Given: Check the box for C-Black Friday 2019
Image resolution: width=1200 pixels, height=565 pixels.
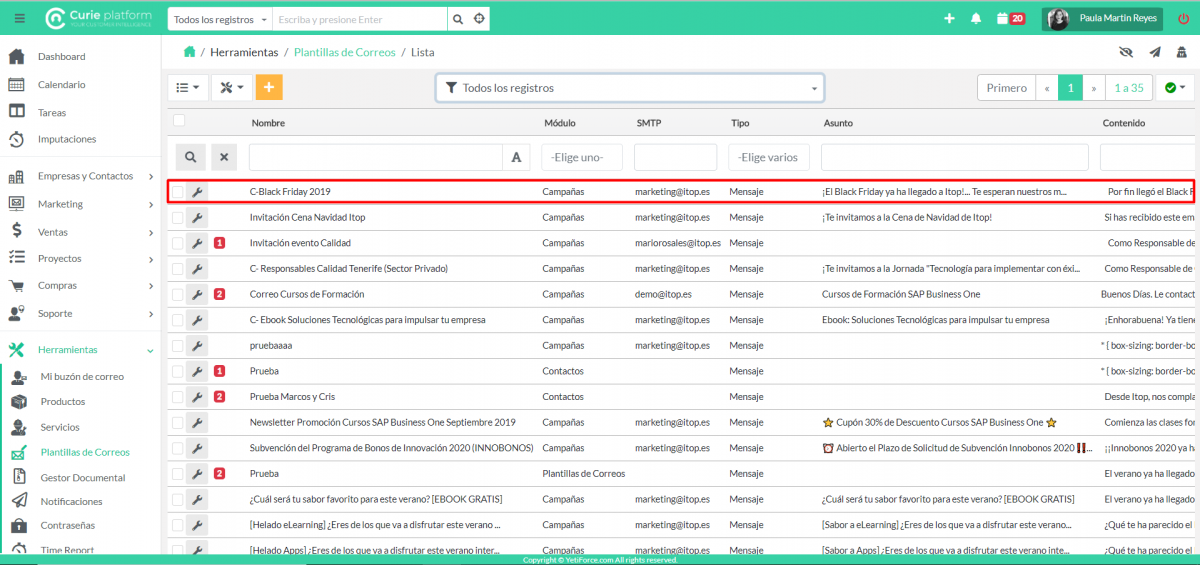Looking at the screenshot, I should click(x=177, y=191).
